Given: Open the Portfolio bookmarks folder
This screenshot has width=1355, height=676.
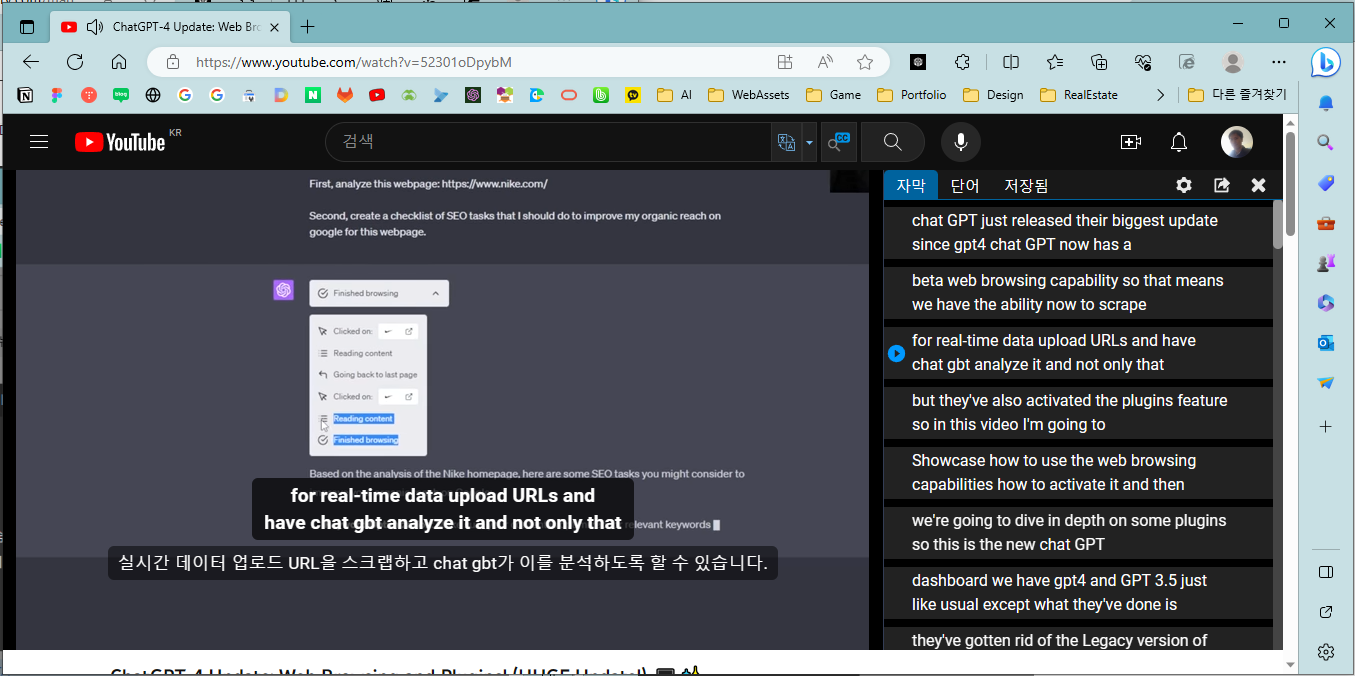Looking at the screenshot, I should tap(911, 95).
